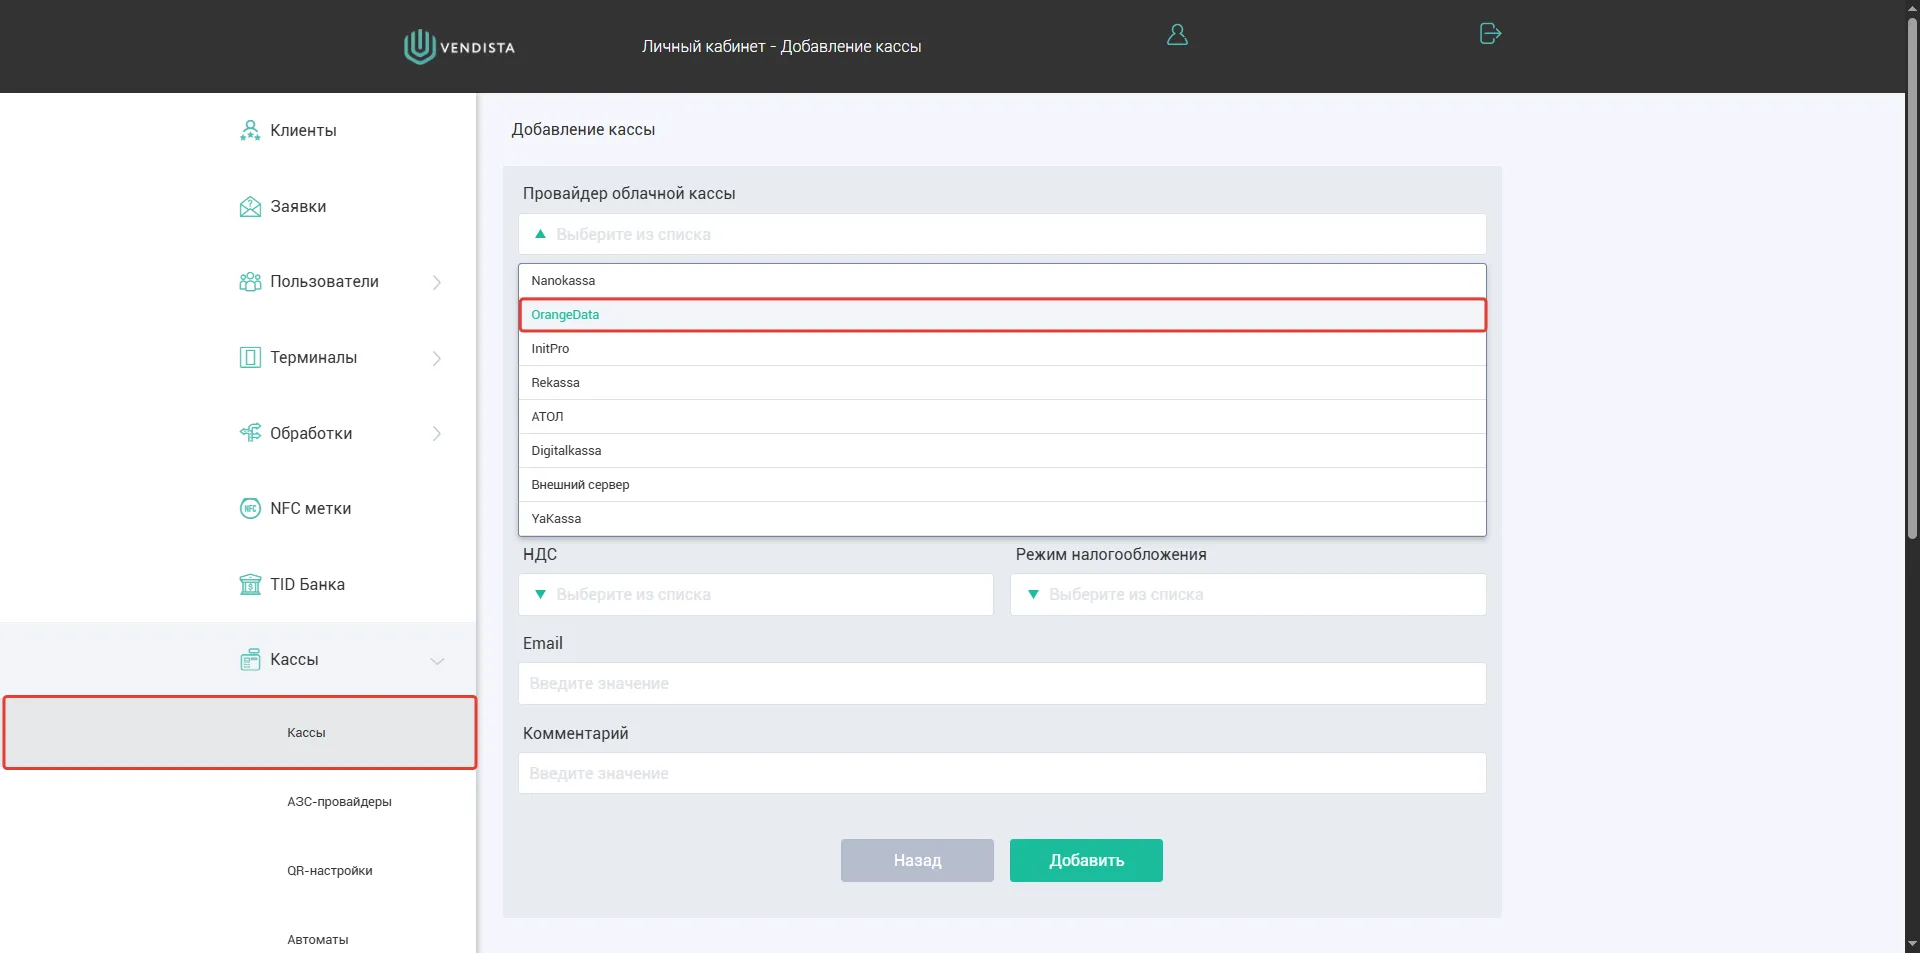Viewport: 1920px width, 953px height.
Task: Expand the Пользователи submenu chevron
Action: pos(437,283)
